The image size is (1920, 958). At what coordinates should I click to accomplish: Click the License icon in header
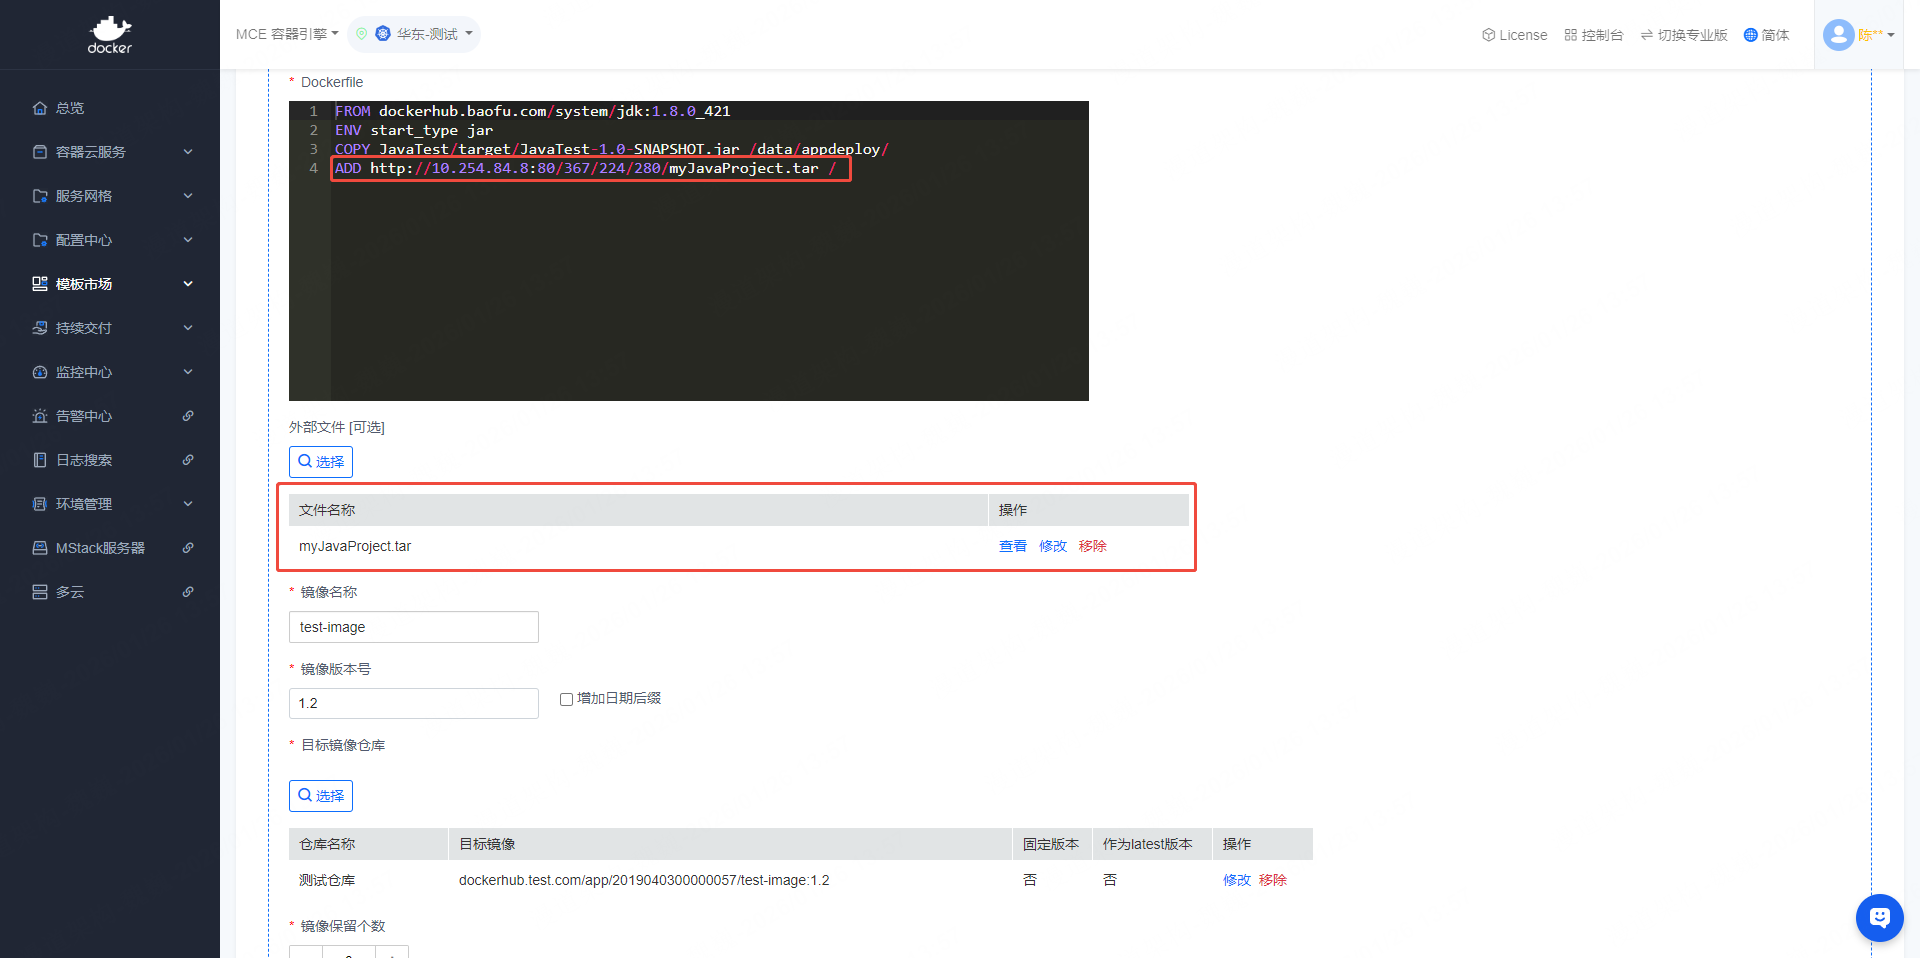[1489, 35]
